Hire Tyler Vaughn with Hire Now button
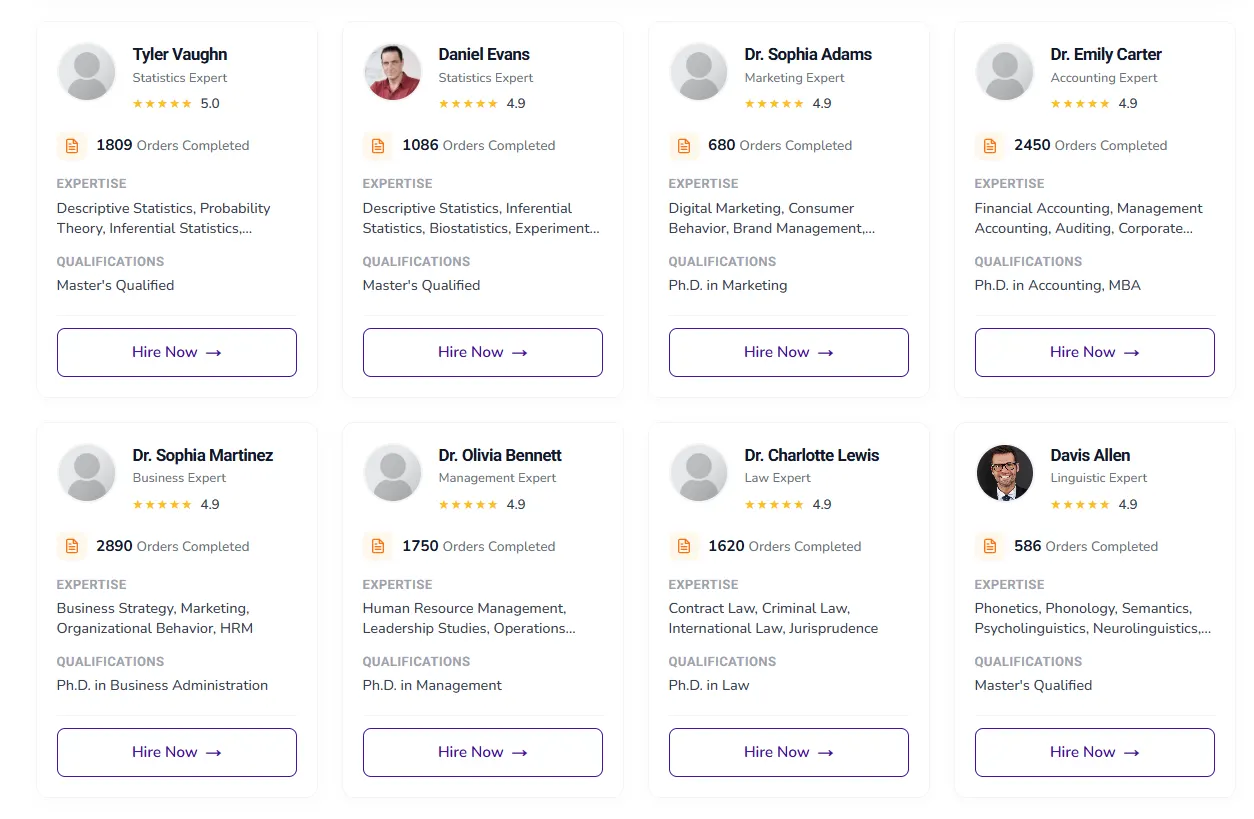Image resolution: width=1254 pixels, height=819 pixels. 177,352
